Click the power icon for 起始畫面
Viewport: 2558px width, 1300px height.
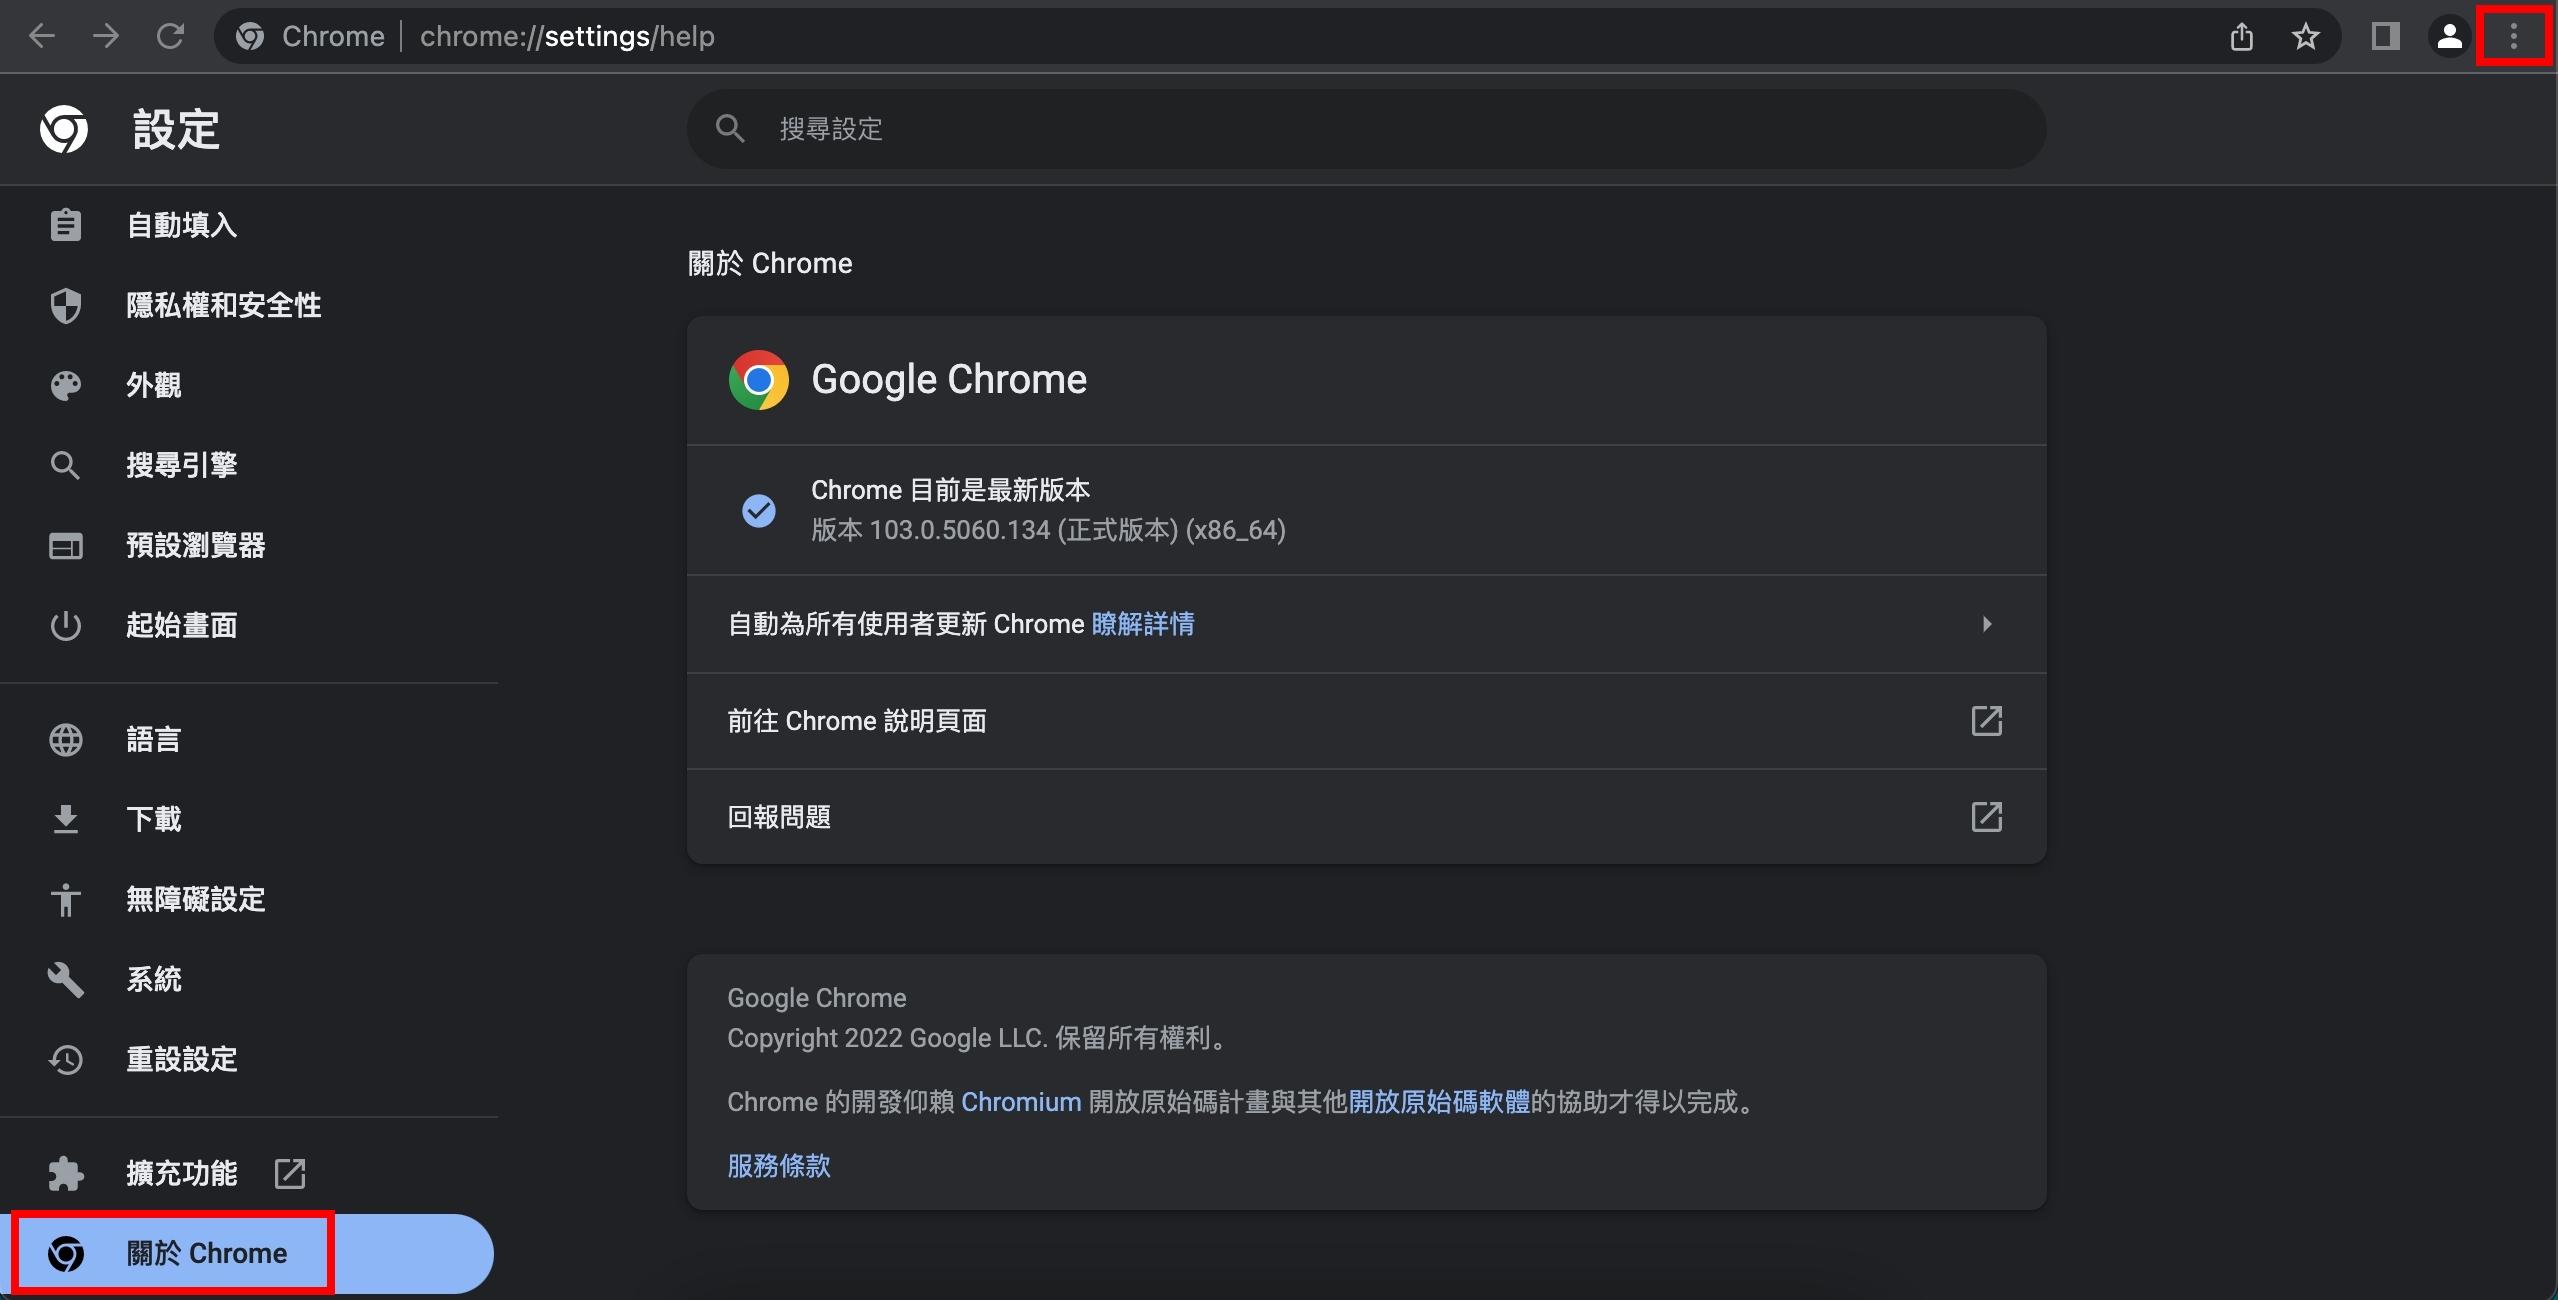coord(66,626)
